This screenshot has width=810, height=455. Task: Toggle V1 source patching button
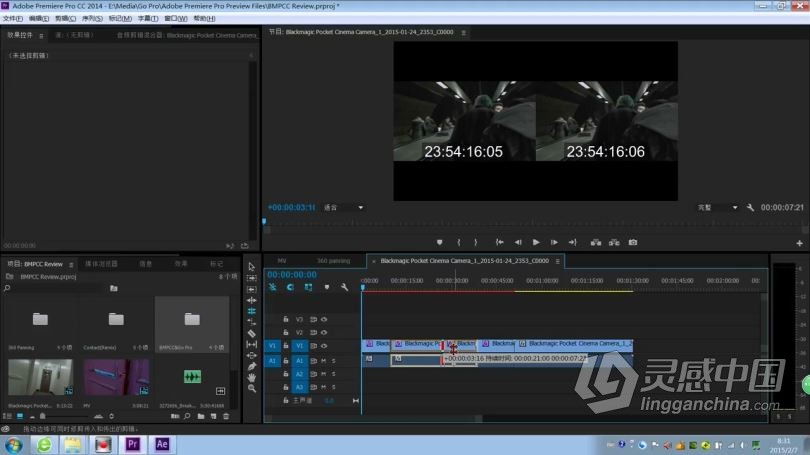click(x=272, y=346)
